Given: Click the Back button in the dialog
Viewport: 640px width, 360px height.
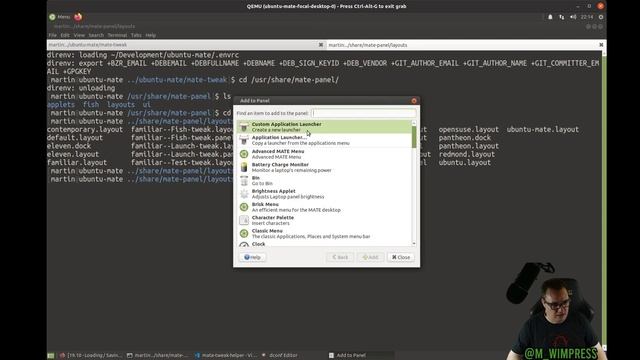Looking at the screenshot, I should pyautogui.click(x=340, y=257).
